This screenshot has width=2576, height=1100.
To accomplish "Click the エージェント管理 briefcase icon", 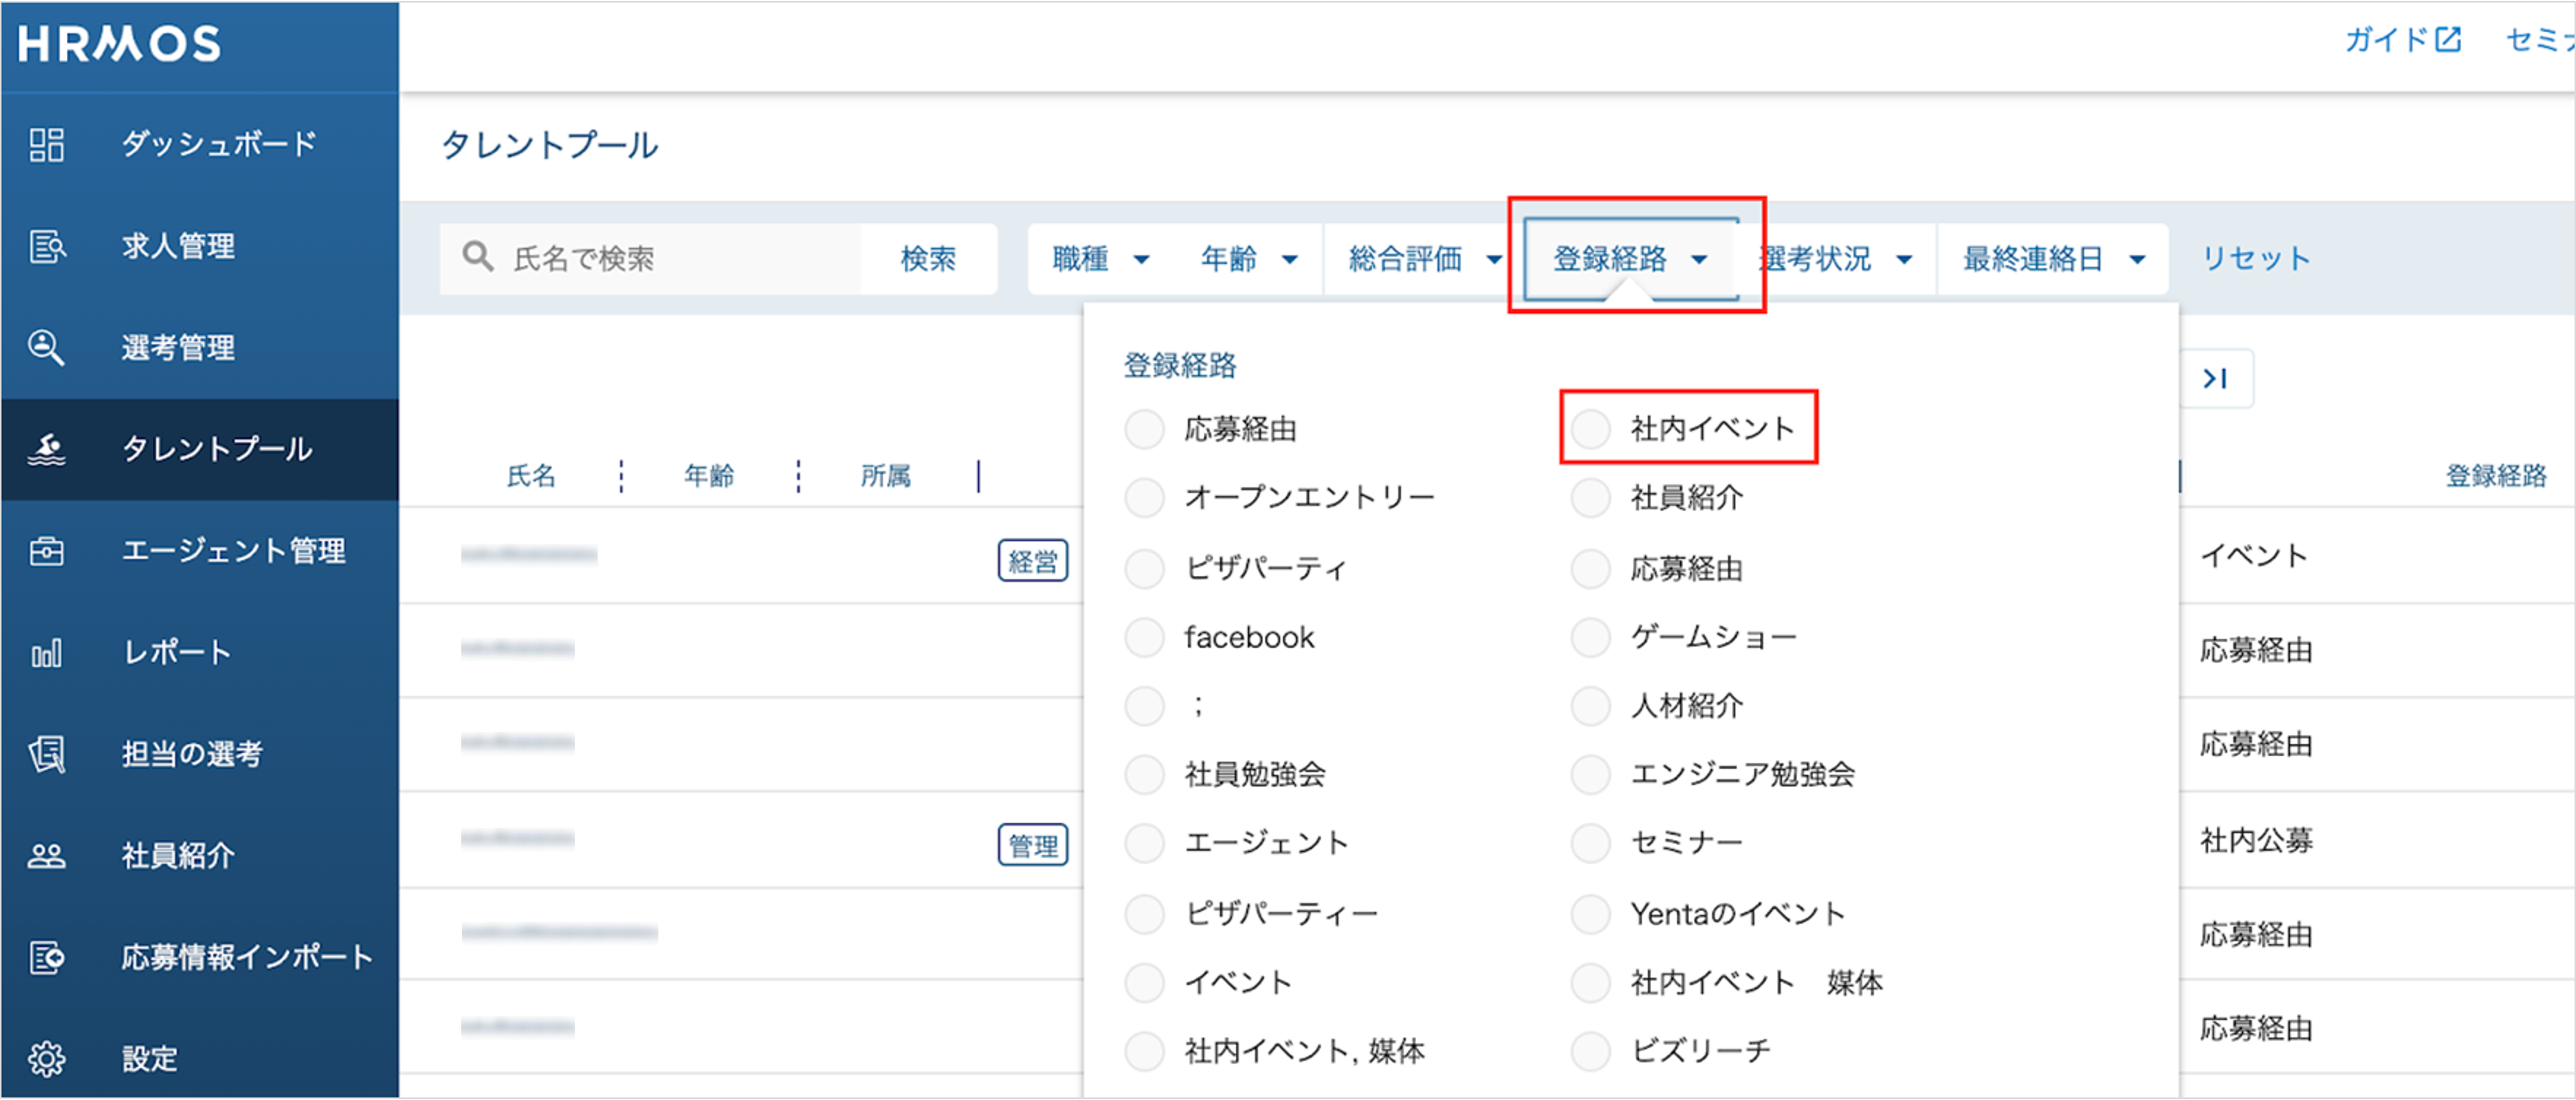I will point(46,551).
